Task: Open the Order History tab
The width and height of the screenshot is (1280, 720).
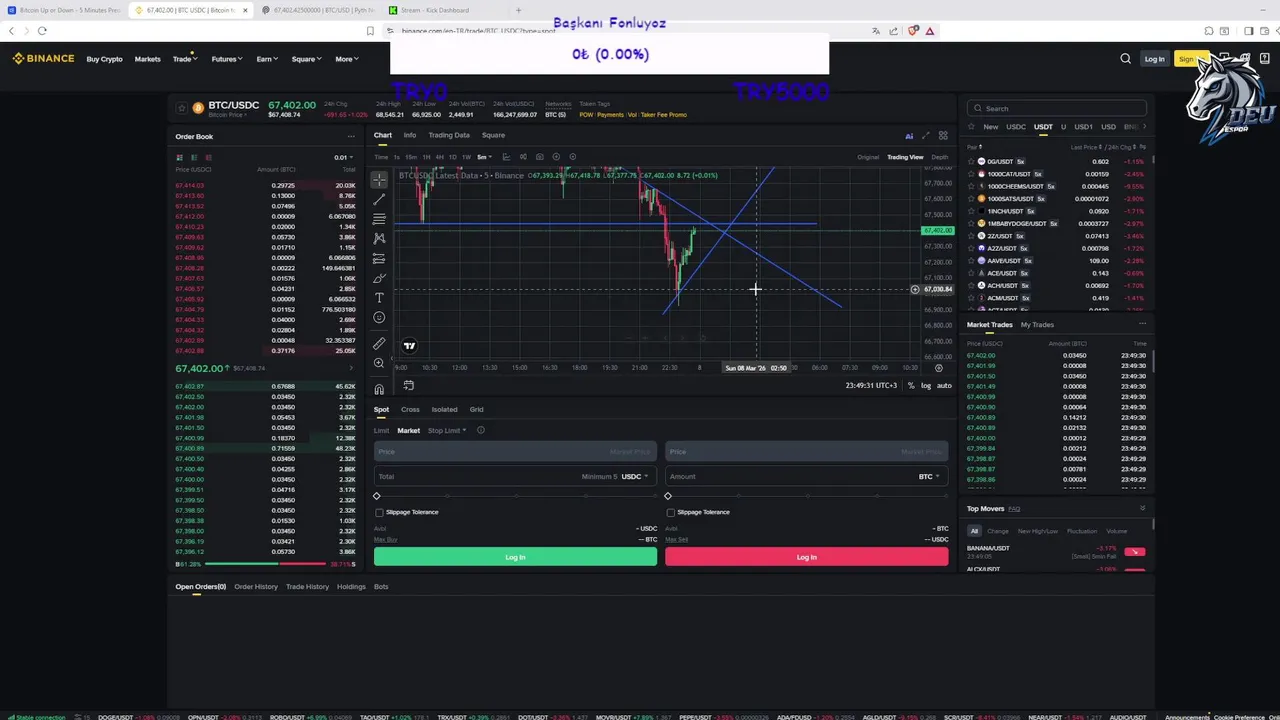Action: 256,586
